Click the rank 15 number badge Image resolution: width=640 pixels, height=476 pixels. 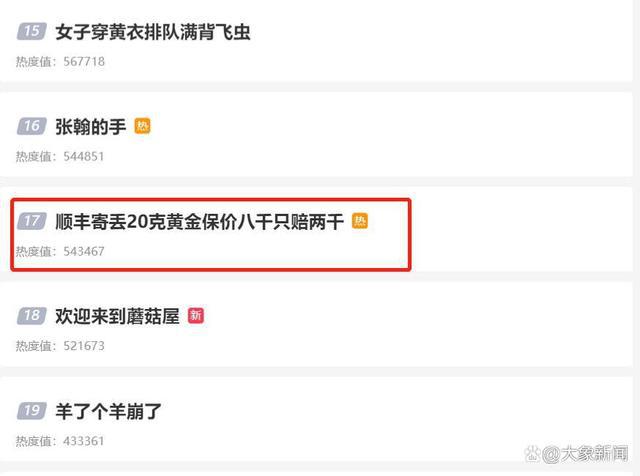coord(31,31)
